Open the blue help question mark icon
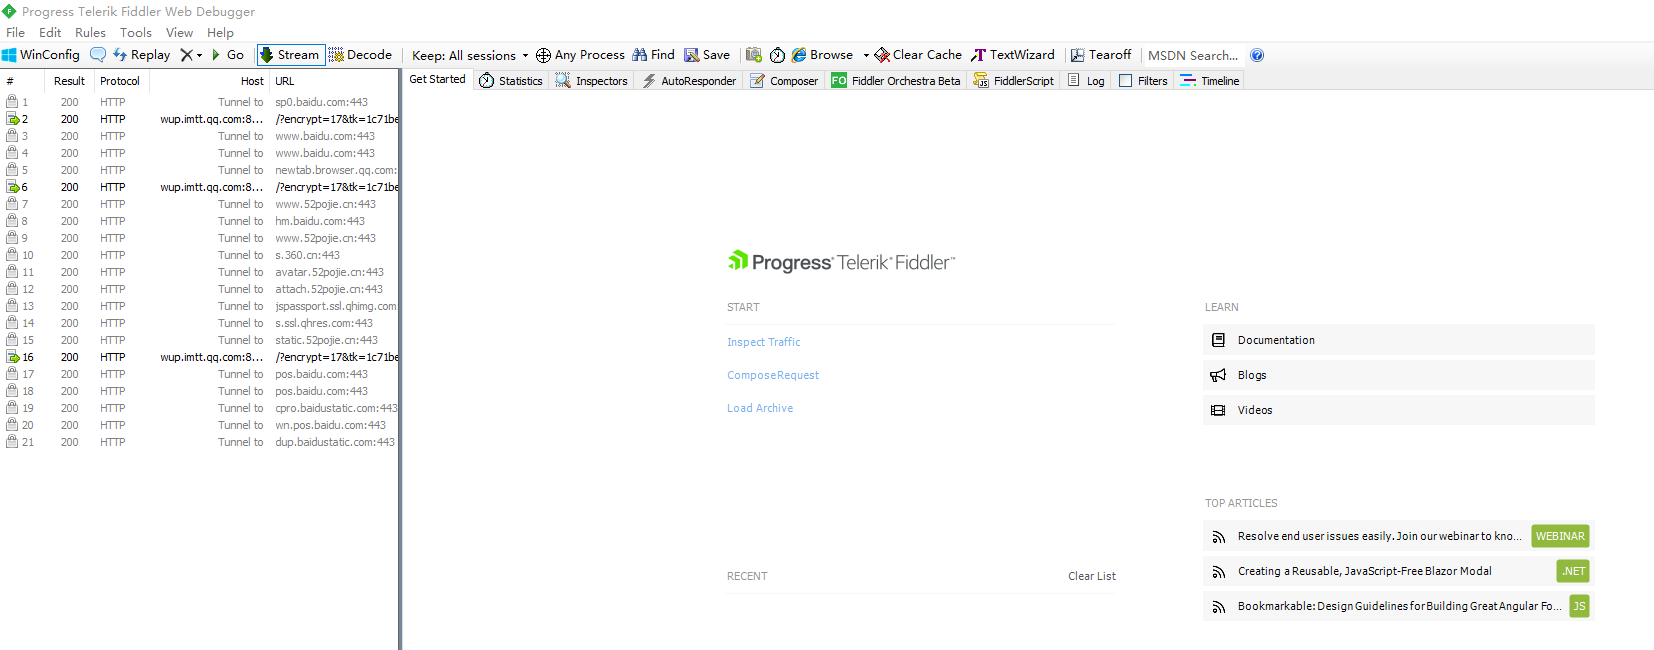The width and height of the screenshot is (1654, 650). point(1257,55)
